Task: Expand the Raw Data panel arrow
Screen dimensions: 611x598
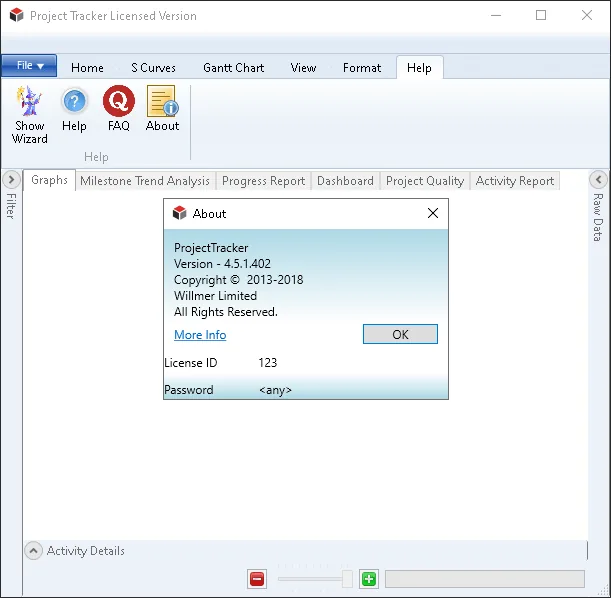Action: pos(598,180)
